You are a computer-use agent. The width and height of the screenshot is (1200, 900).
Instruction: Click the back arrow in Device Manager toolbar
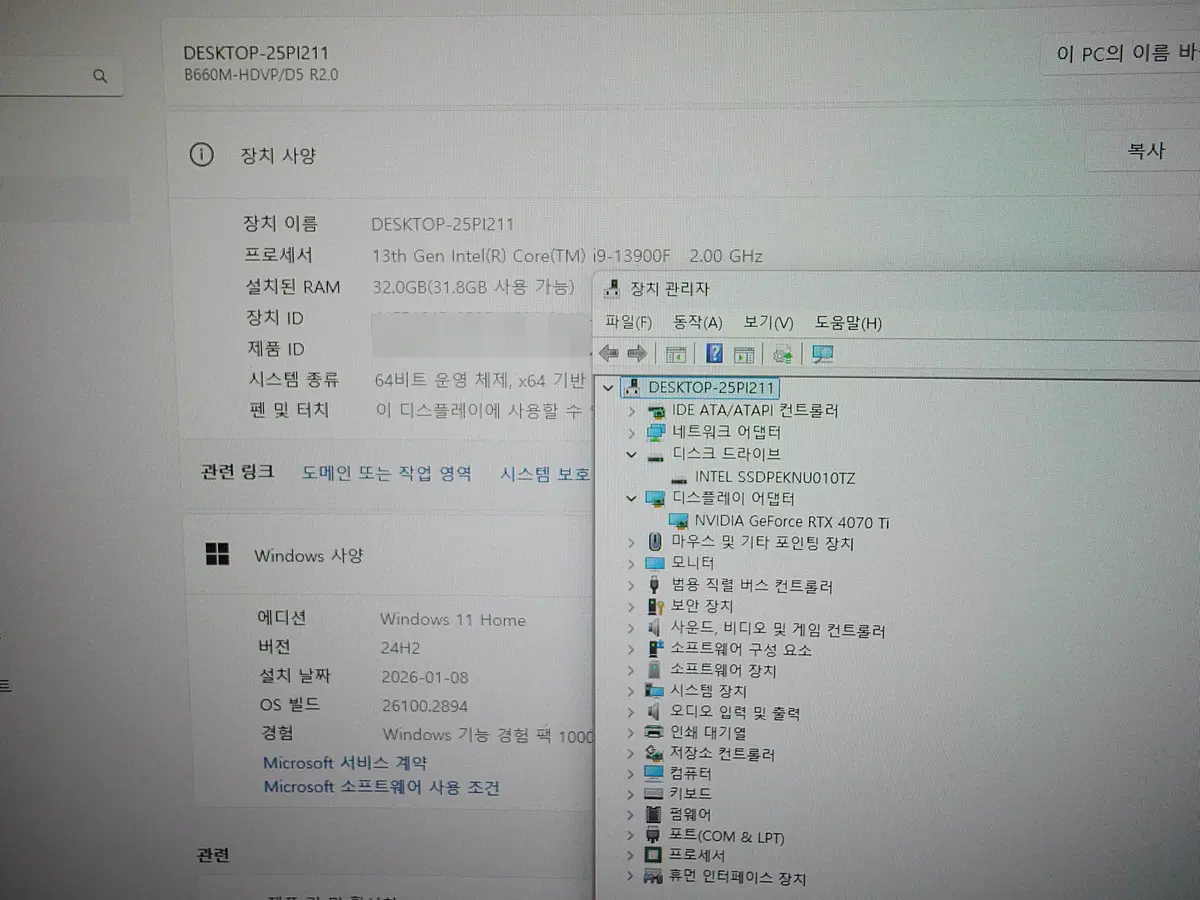608,353
